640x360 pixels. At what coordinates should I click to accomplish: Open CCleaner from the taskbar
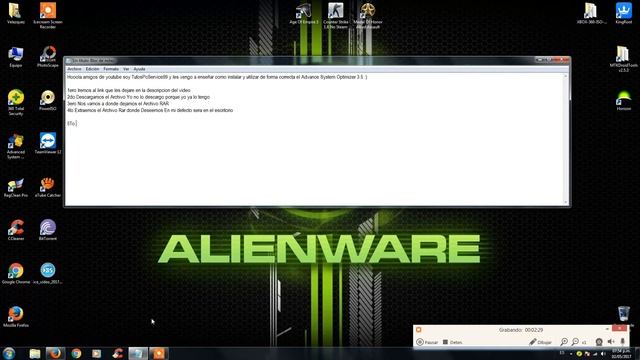118,353
